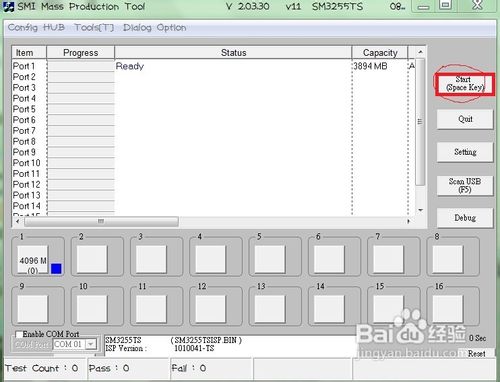Viewport: 500px width, 382px height.
Task: Click the horizontal scroll right arrow
Action: (x=409, y=221)
